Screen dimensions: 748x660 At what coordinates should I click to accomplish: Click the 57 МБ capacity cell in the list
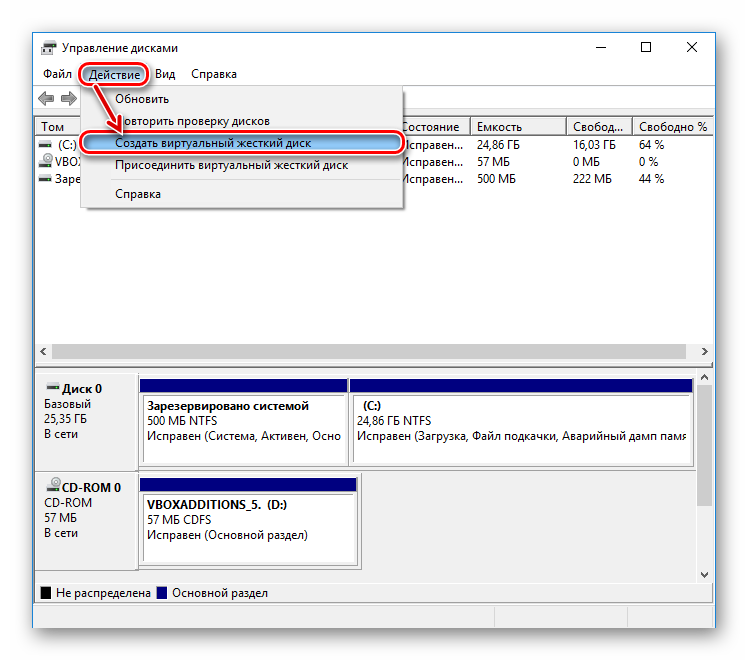click(x=493, y=162)
